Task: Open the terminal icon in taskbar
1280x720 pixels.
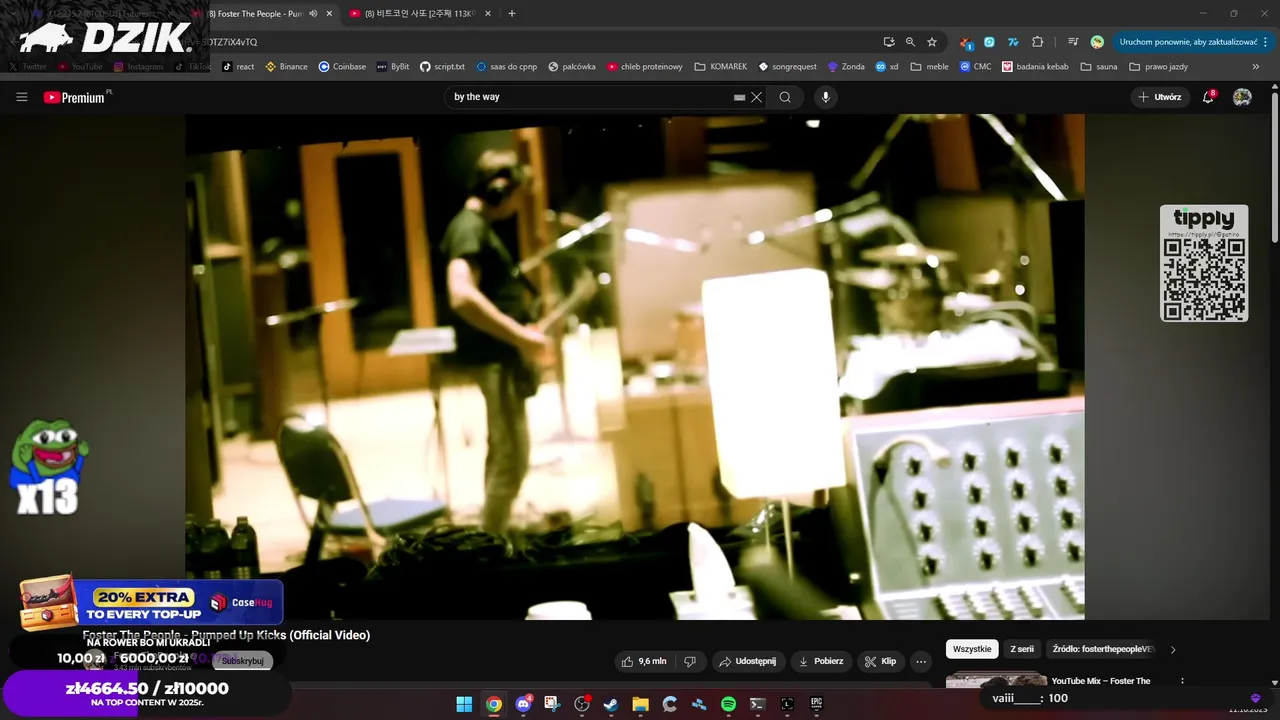Action: pyautogui.click(x=757, y=704)
